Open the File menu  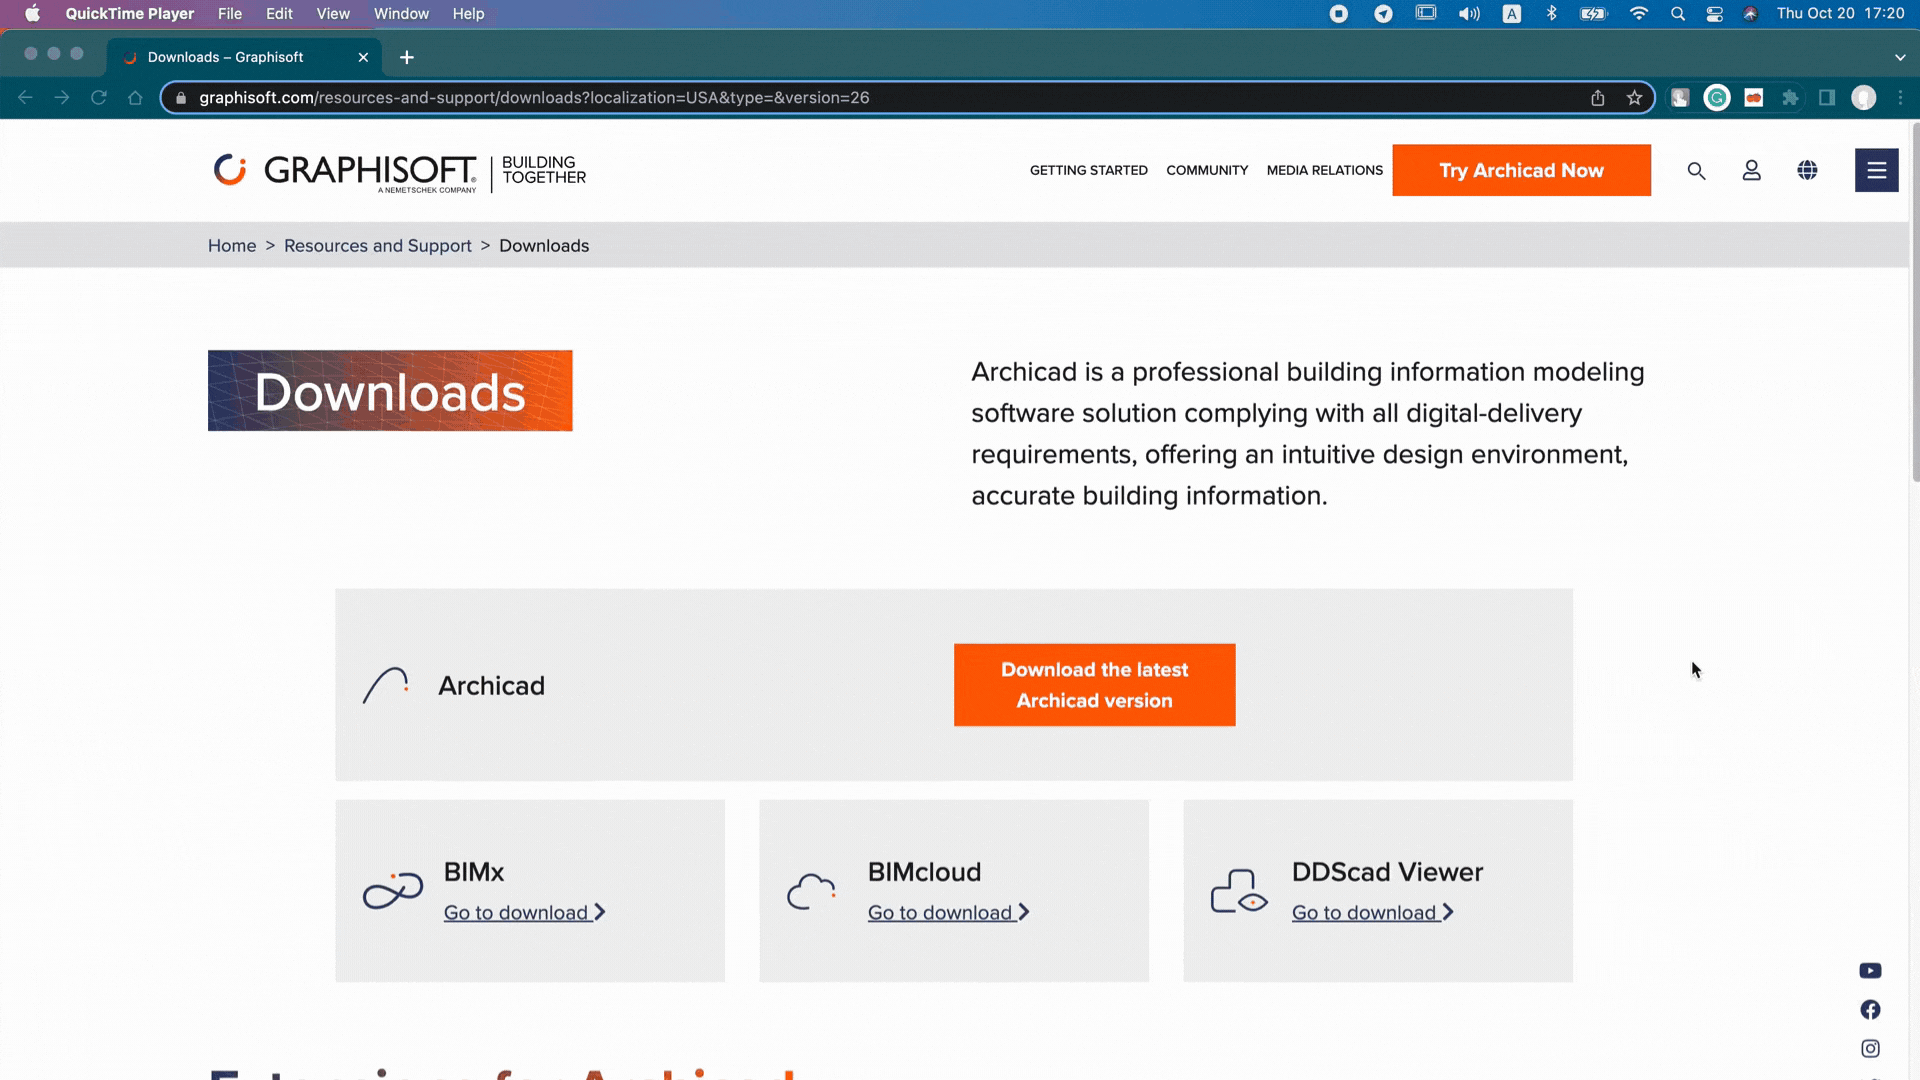pos(230,14)
